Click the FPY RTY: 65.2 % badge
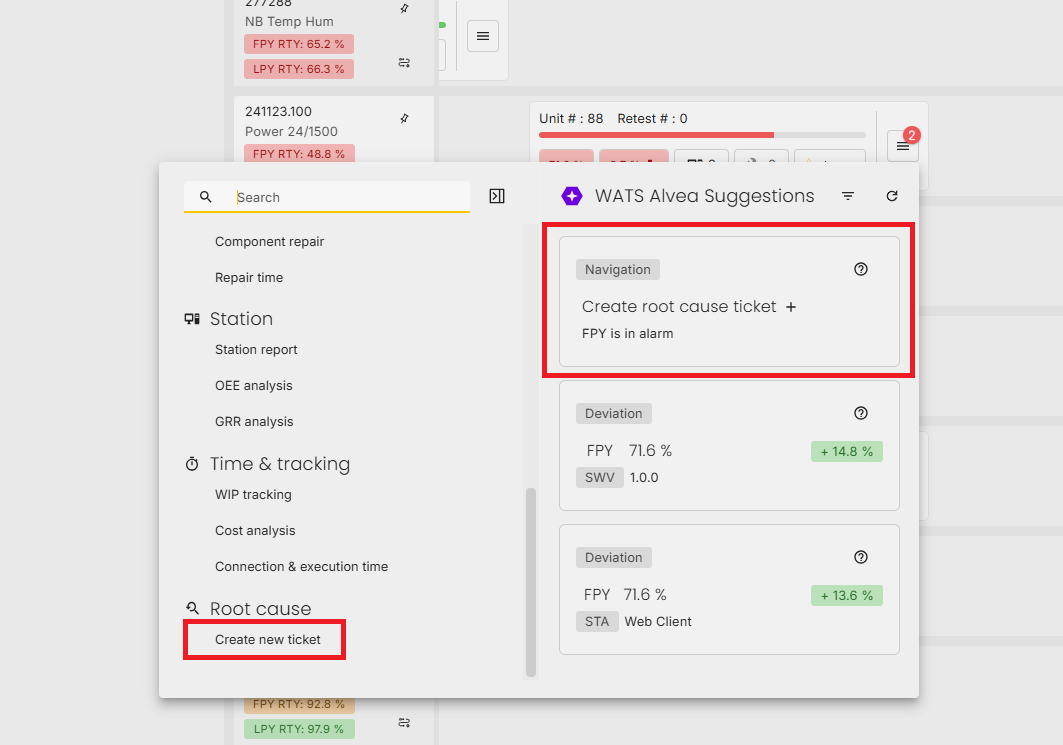This screenshot has height=745, width=1063. [299, 44]
